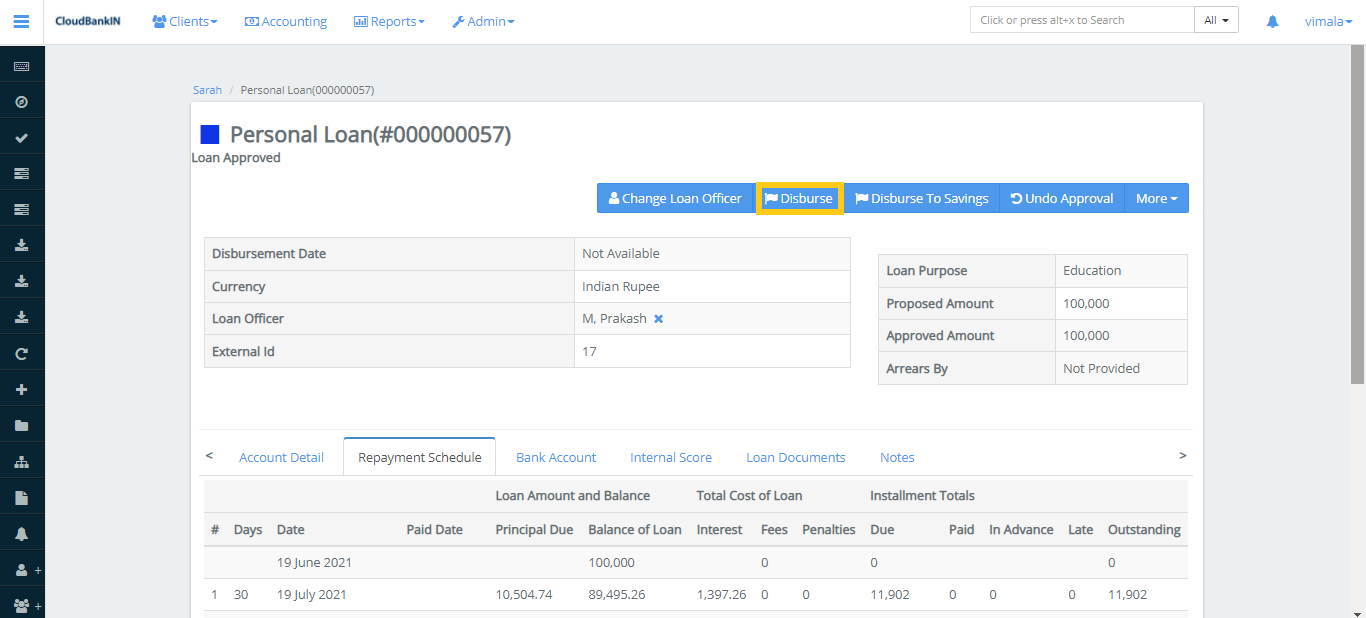Expand the vimala user account dropdown

(x=1327, y=20)
